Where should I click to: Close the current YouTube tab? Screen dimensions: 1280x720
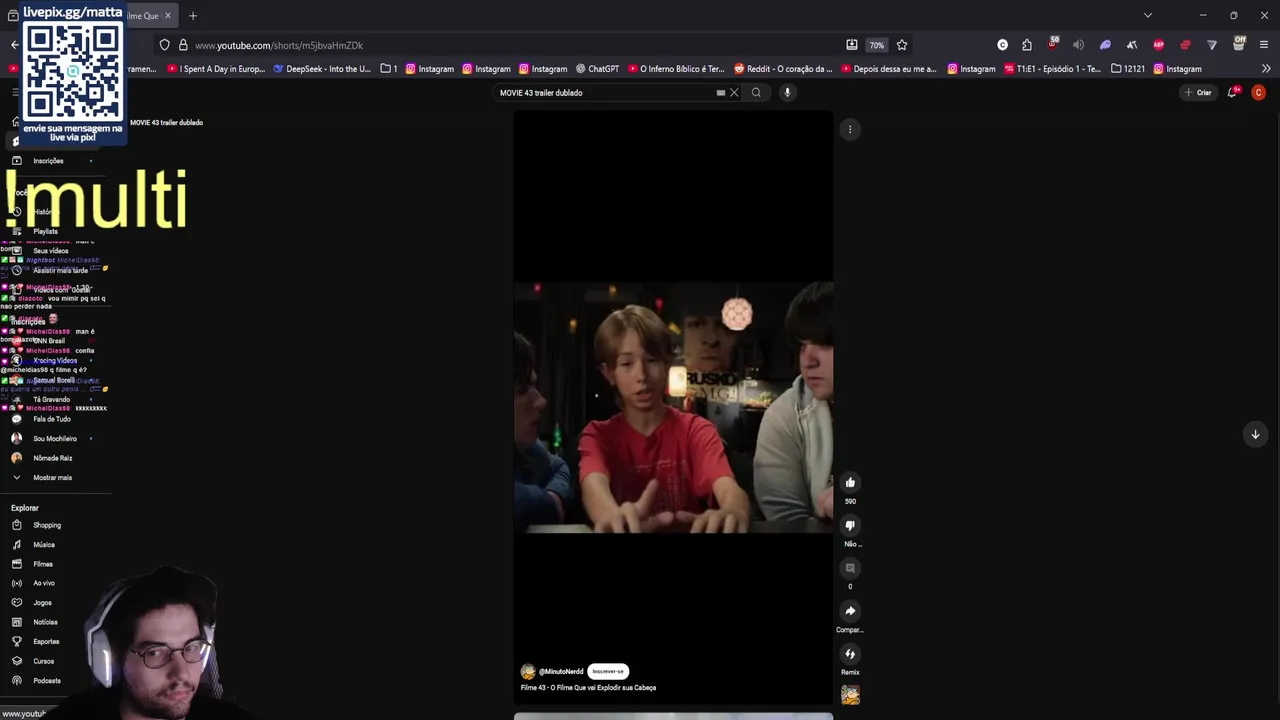[x=167, y=16]
